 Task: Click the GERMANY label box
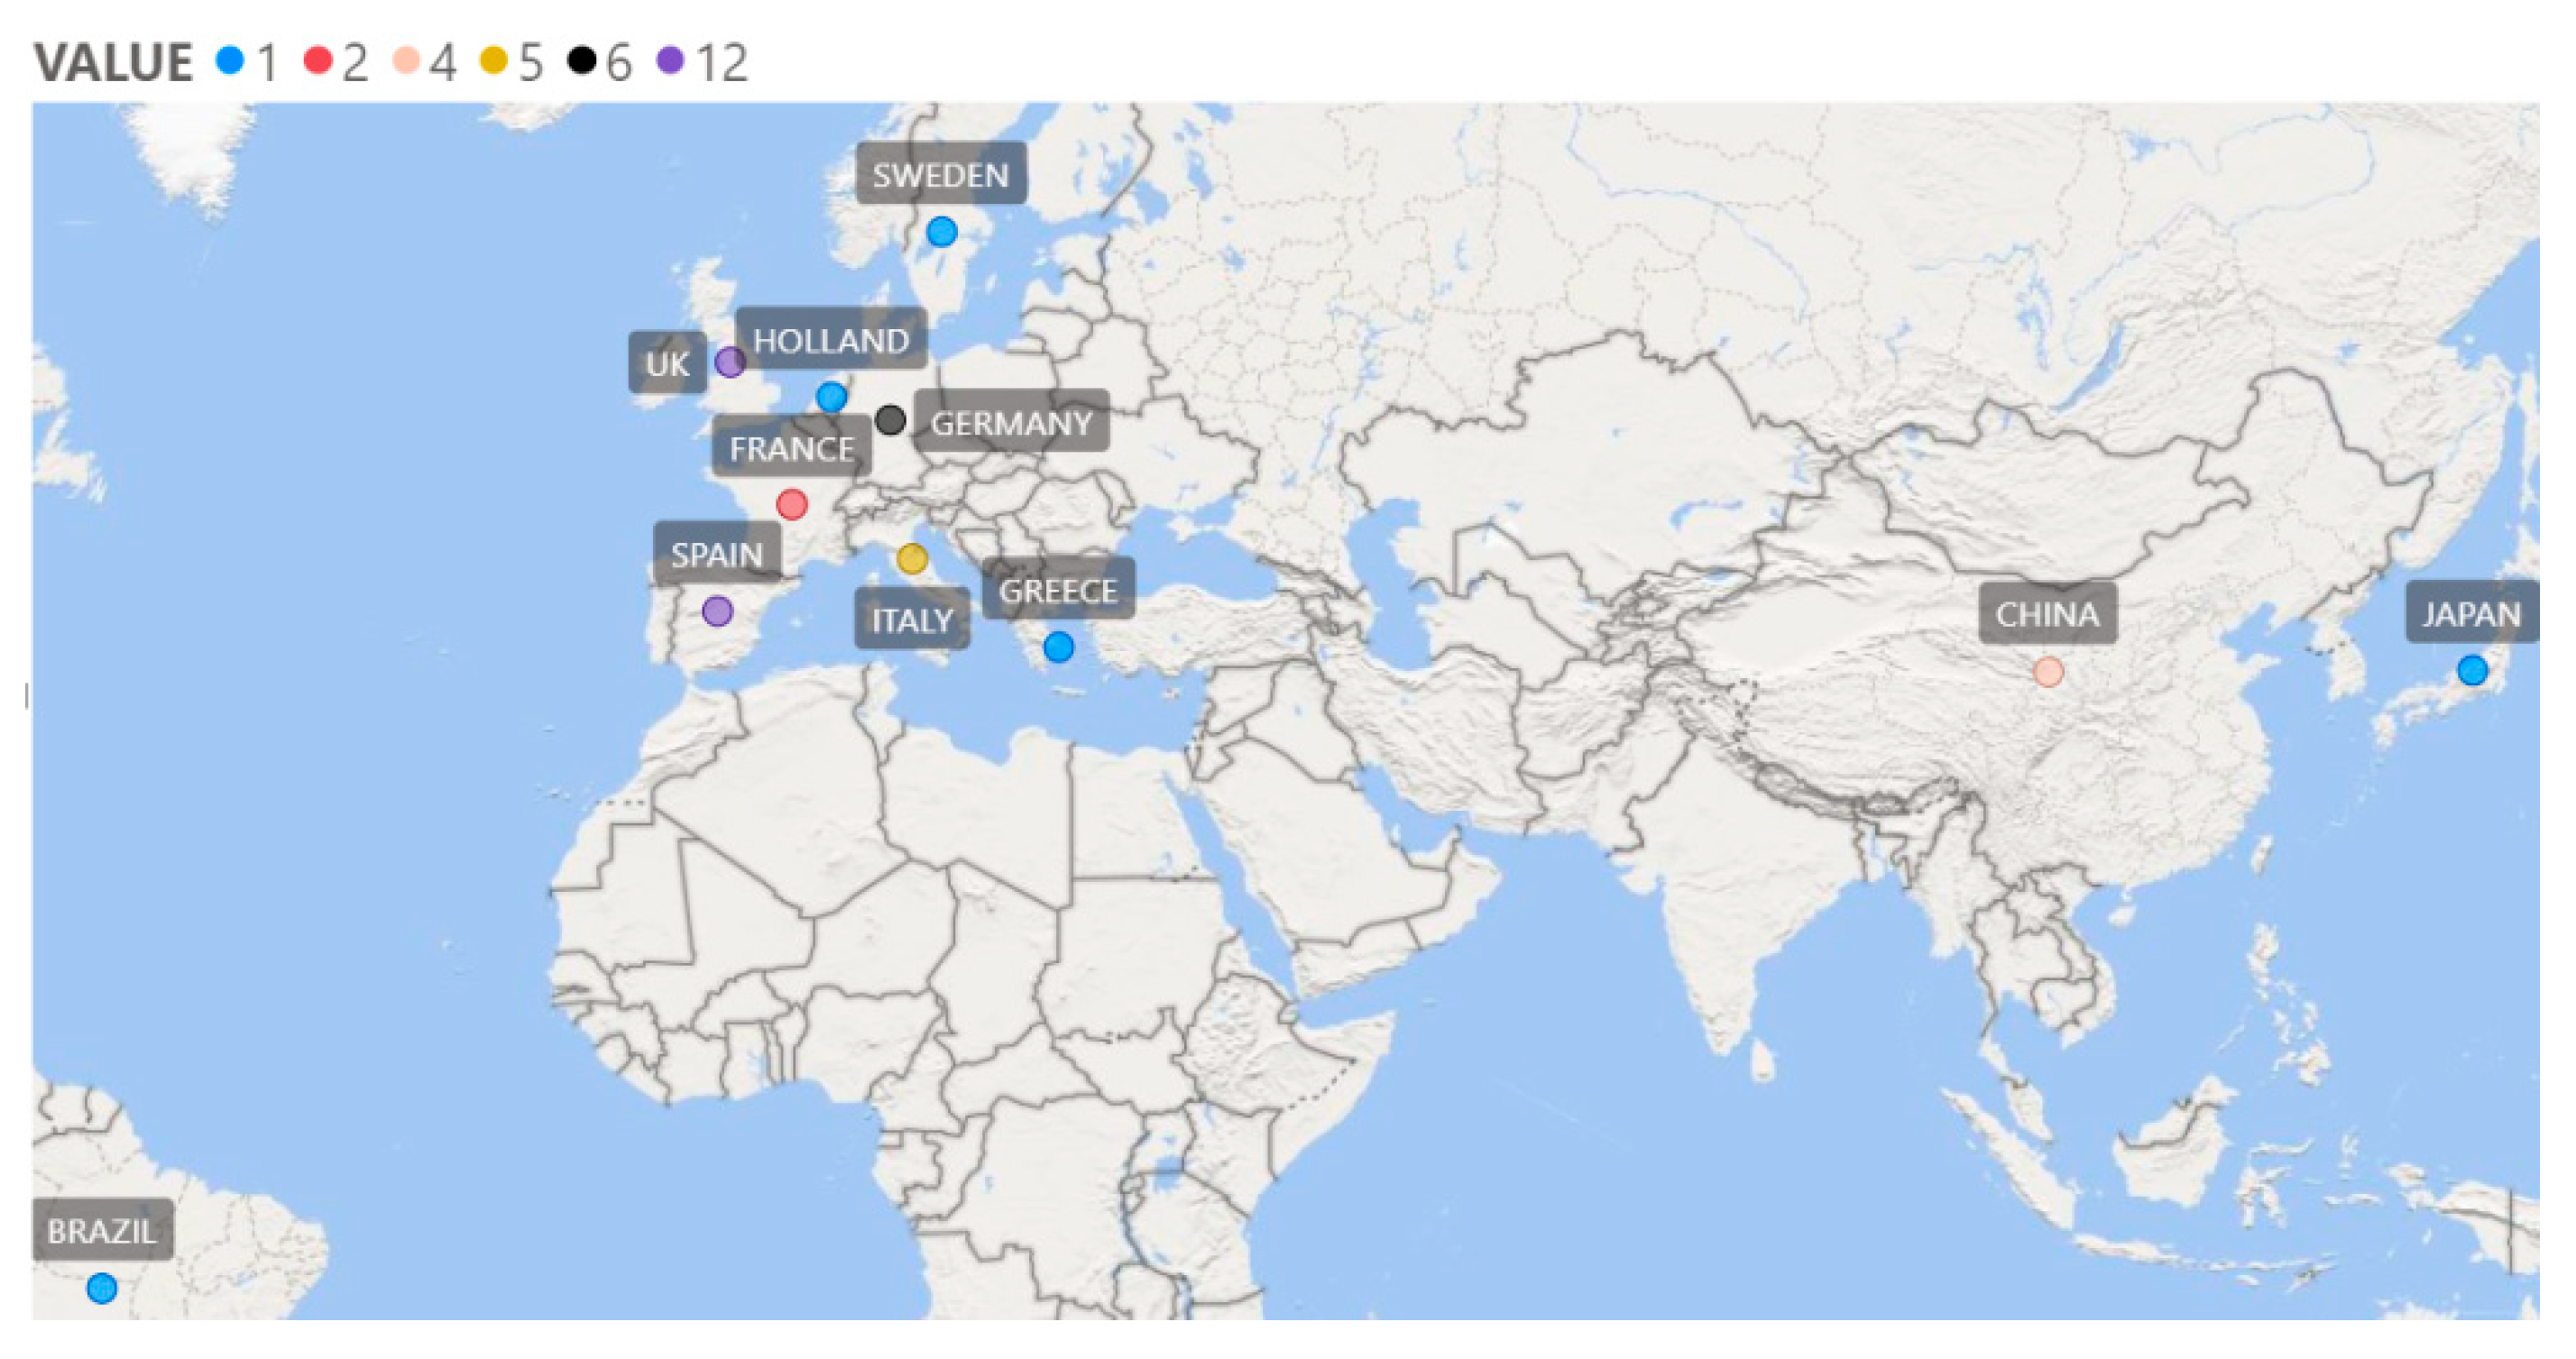[x=1010, y=424]
